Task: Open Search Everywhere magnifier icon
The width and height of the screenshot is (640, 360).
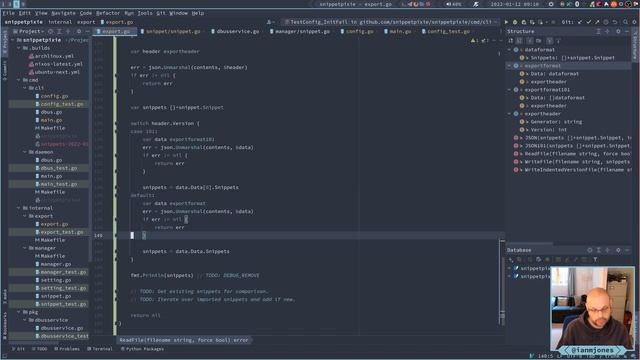Action: [x=625, y=22]
